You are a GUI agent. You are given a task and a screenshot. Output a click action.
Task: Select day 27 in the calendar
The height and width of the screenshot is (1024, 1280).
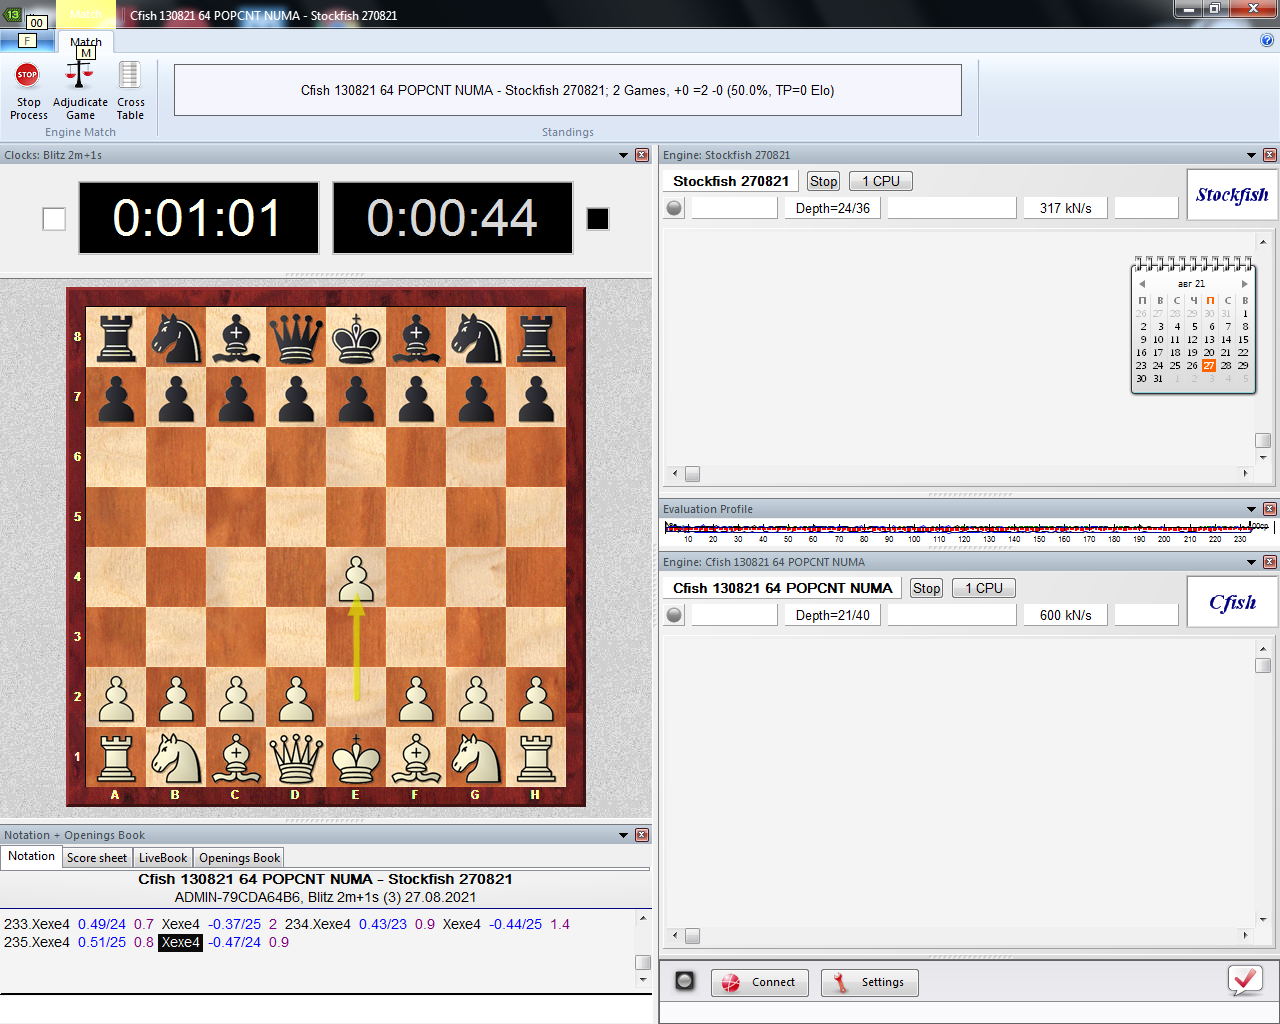point(1209,366)
